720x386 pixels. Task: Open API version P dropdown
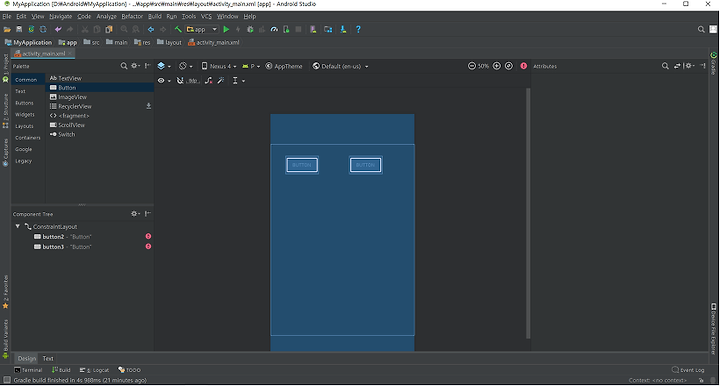coord(251,66)
